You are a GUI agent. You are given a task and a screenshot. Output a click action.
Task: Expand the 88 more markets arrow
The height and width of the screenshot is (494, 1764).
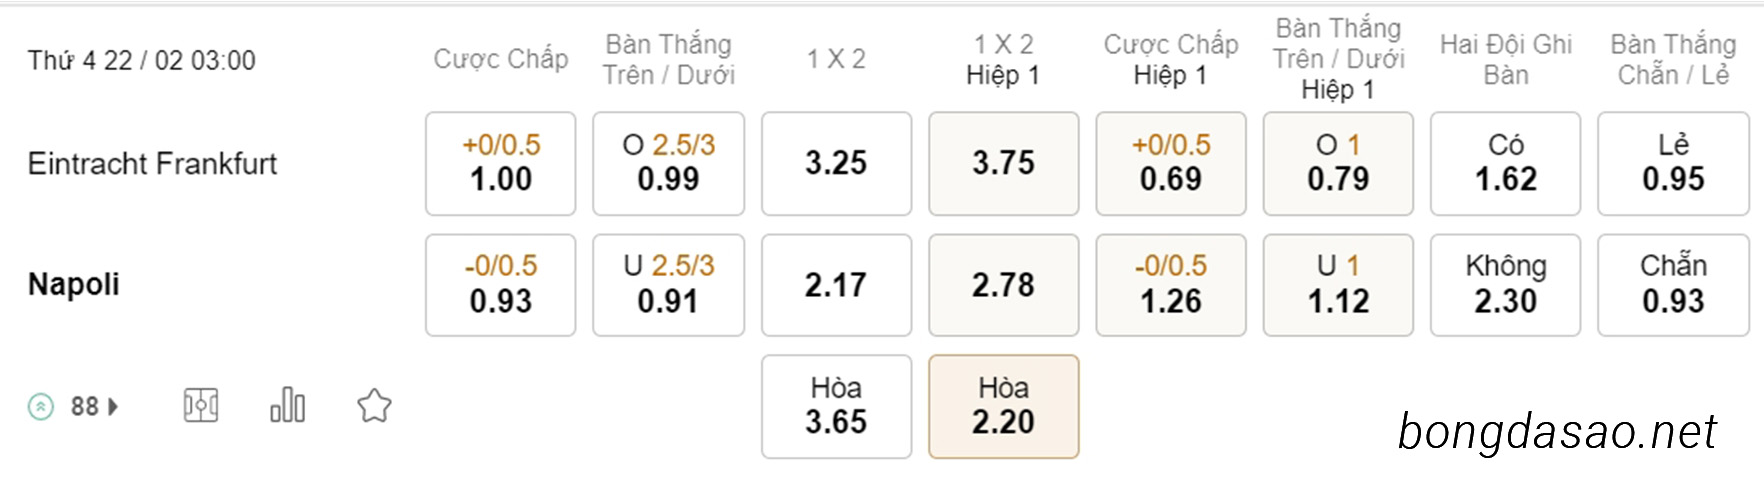113,407
